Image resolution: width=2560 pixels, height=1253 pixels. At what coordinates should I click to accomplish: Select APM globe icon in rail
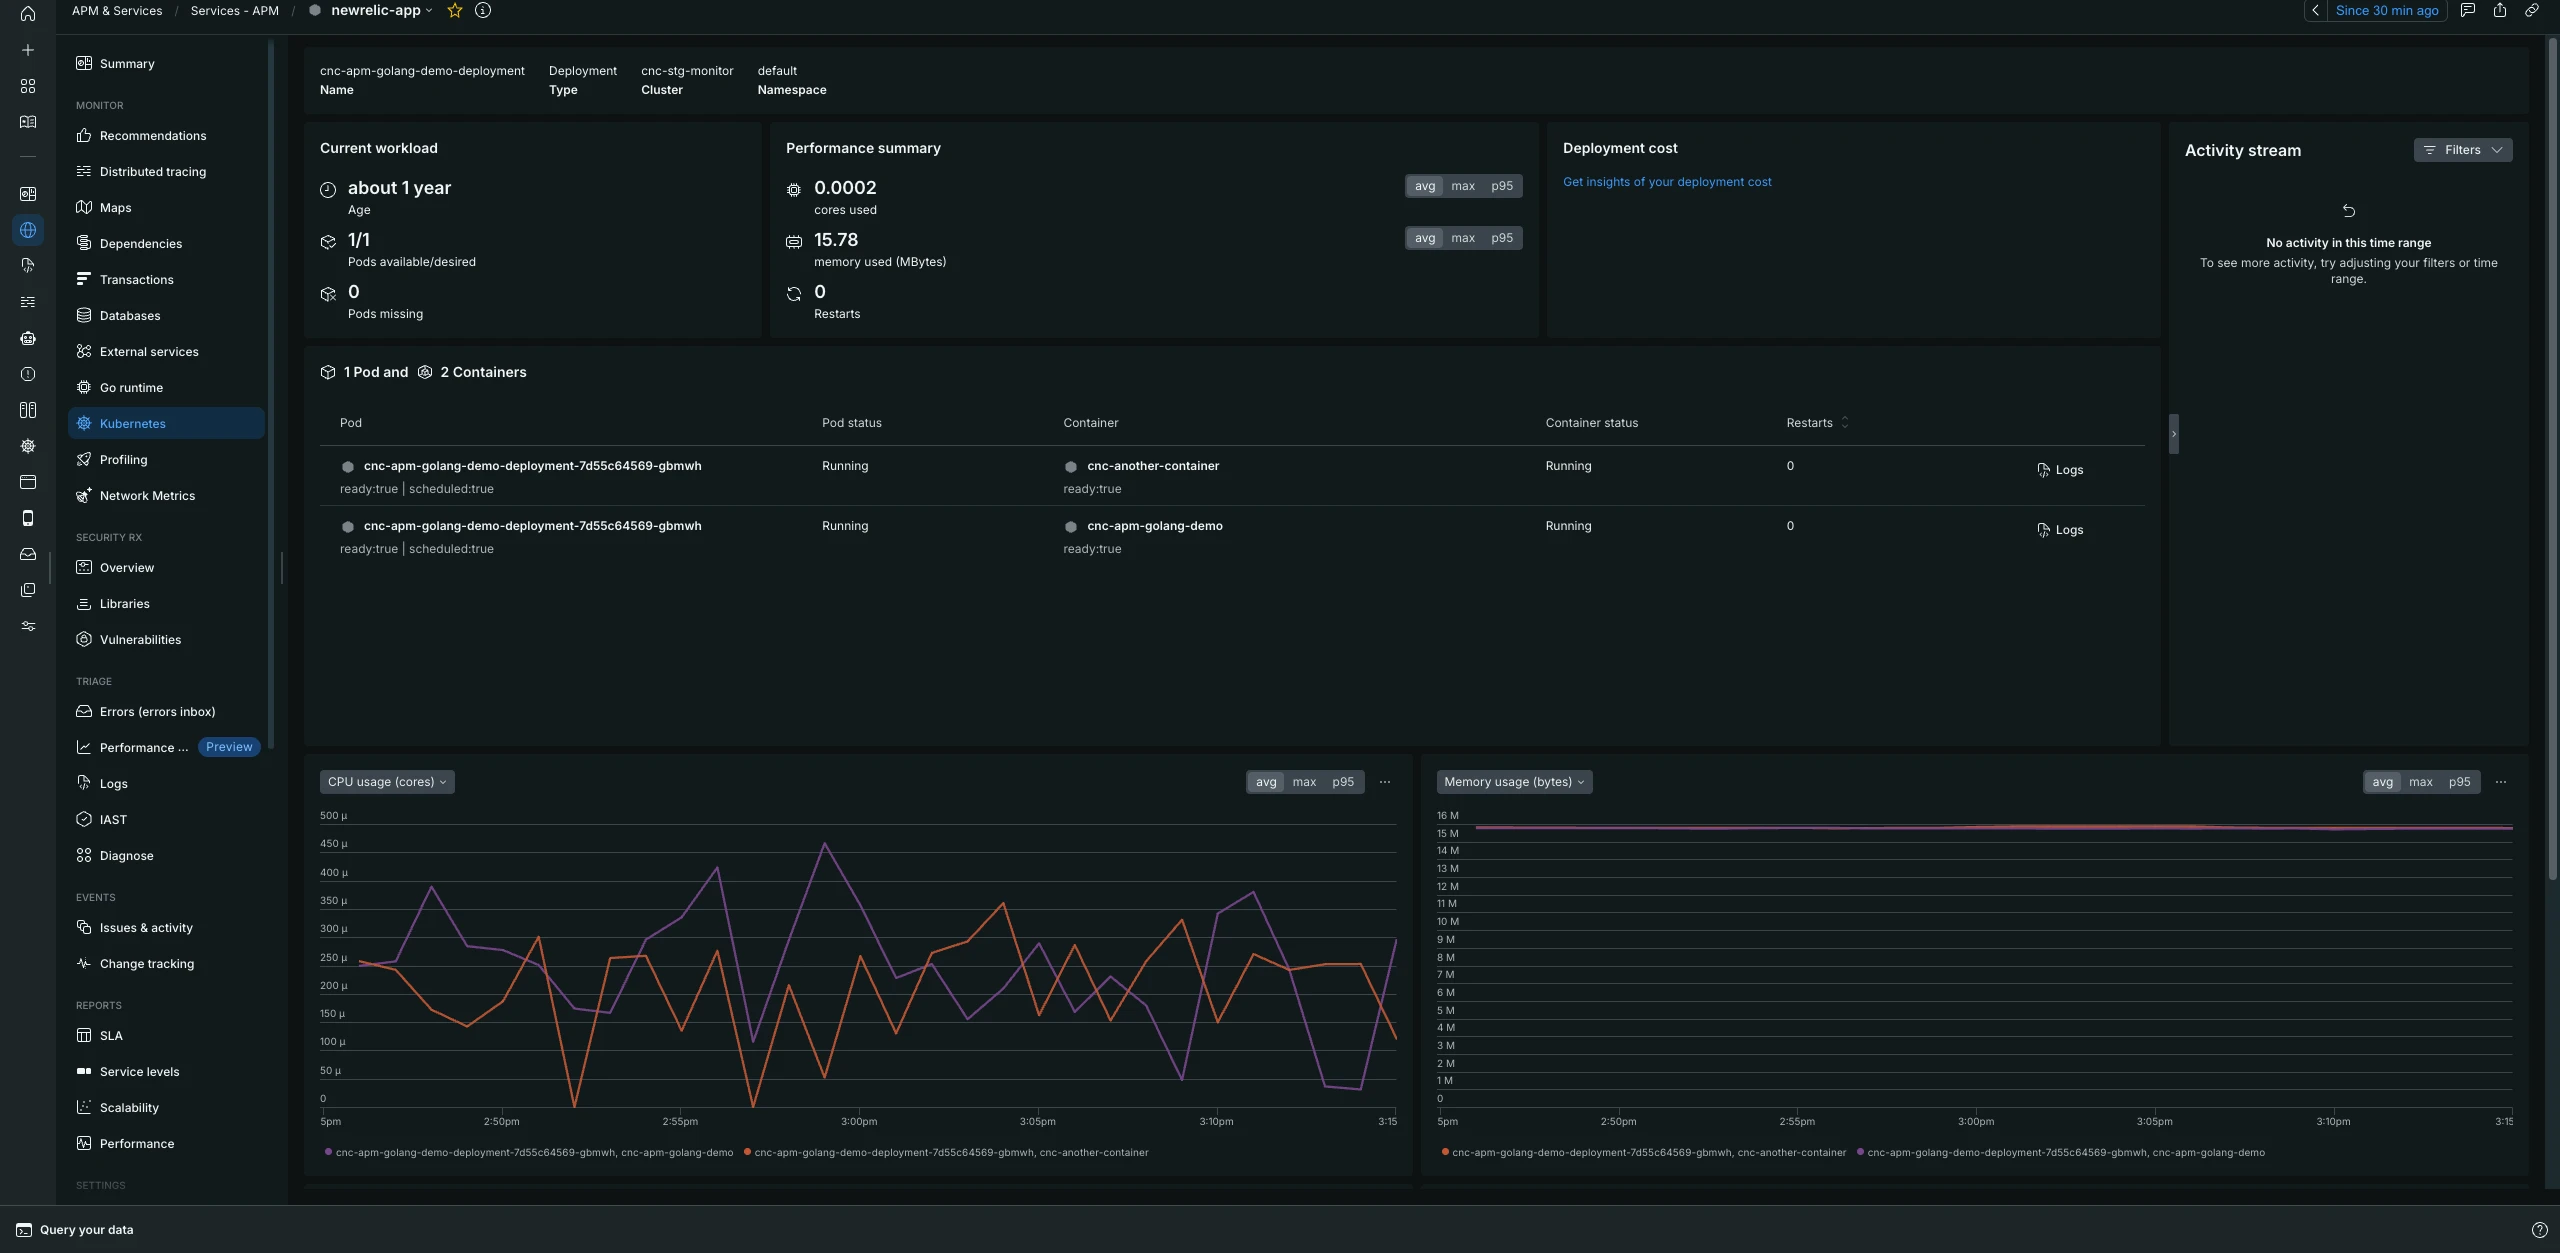tap(28, 230)
